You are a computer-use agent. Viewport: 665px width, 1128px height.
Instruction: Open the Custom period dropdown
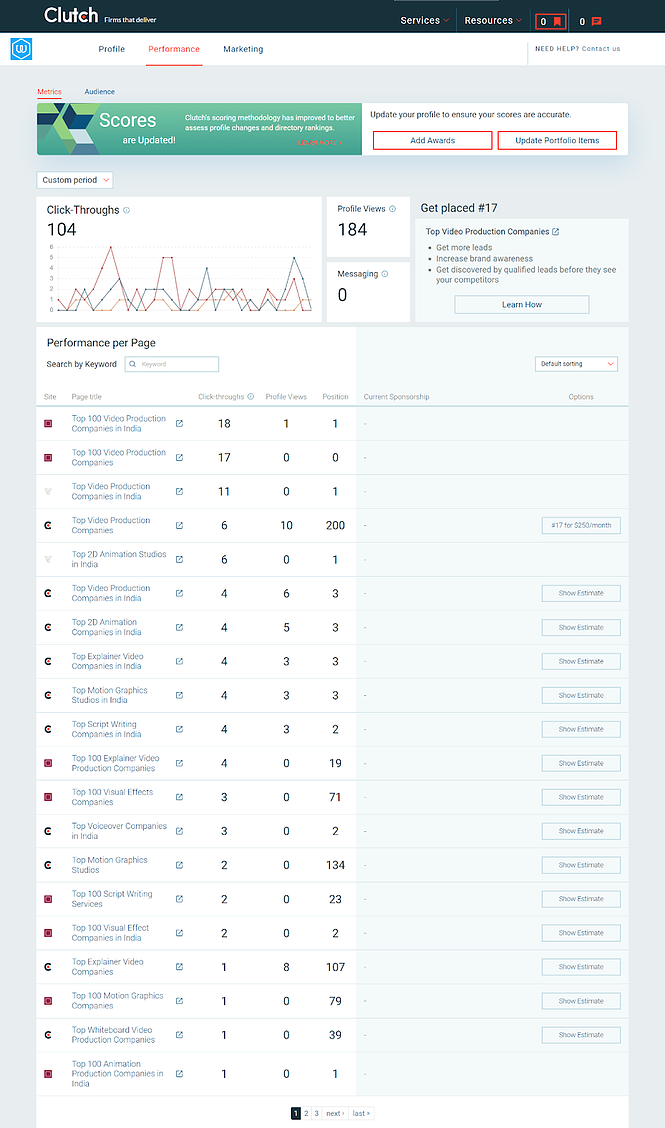tap(75, 180)
